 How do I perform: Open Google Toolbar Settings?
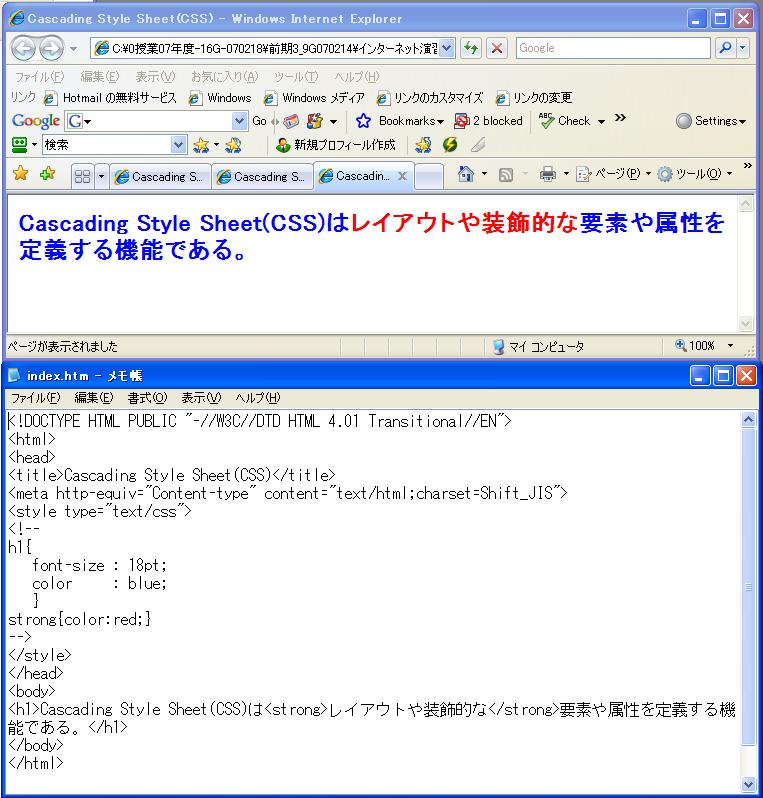click(711, 121)
